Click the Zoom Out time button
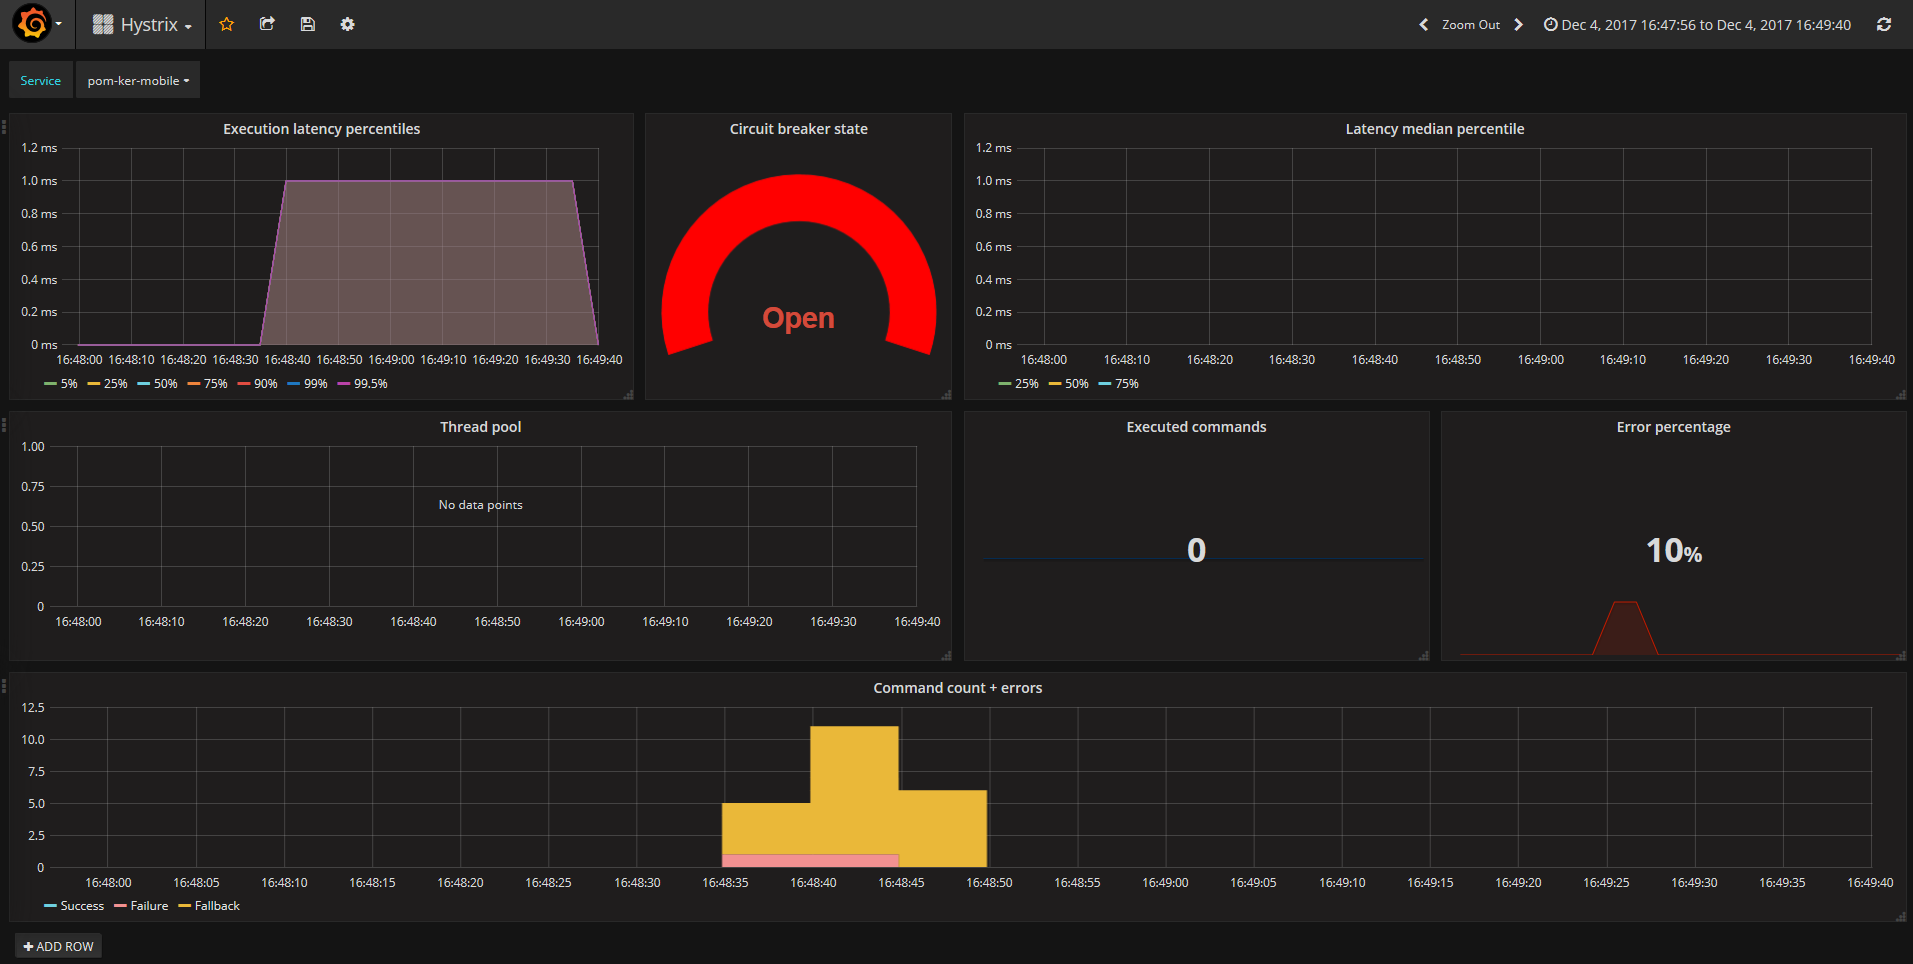 coord(1470,24)
